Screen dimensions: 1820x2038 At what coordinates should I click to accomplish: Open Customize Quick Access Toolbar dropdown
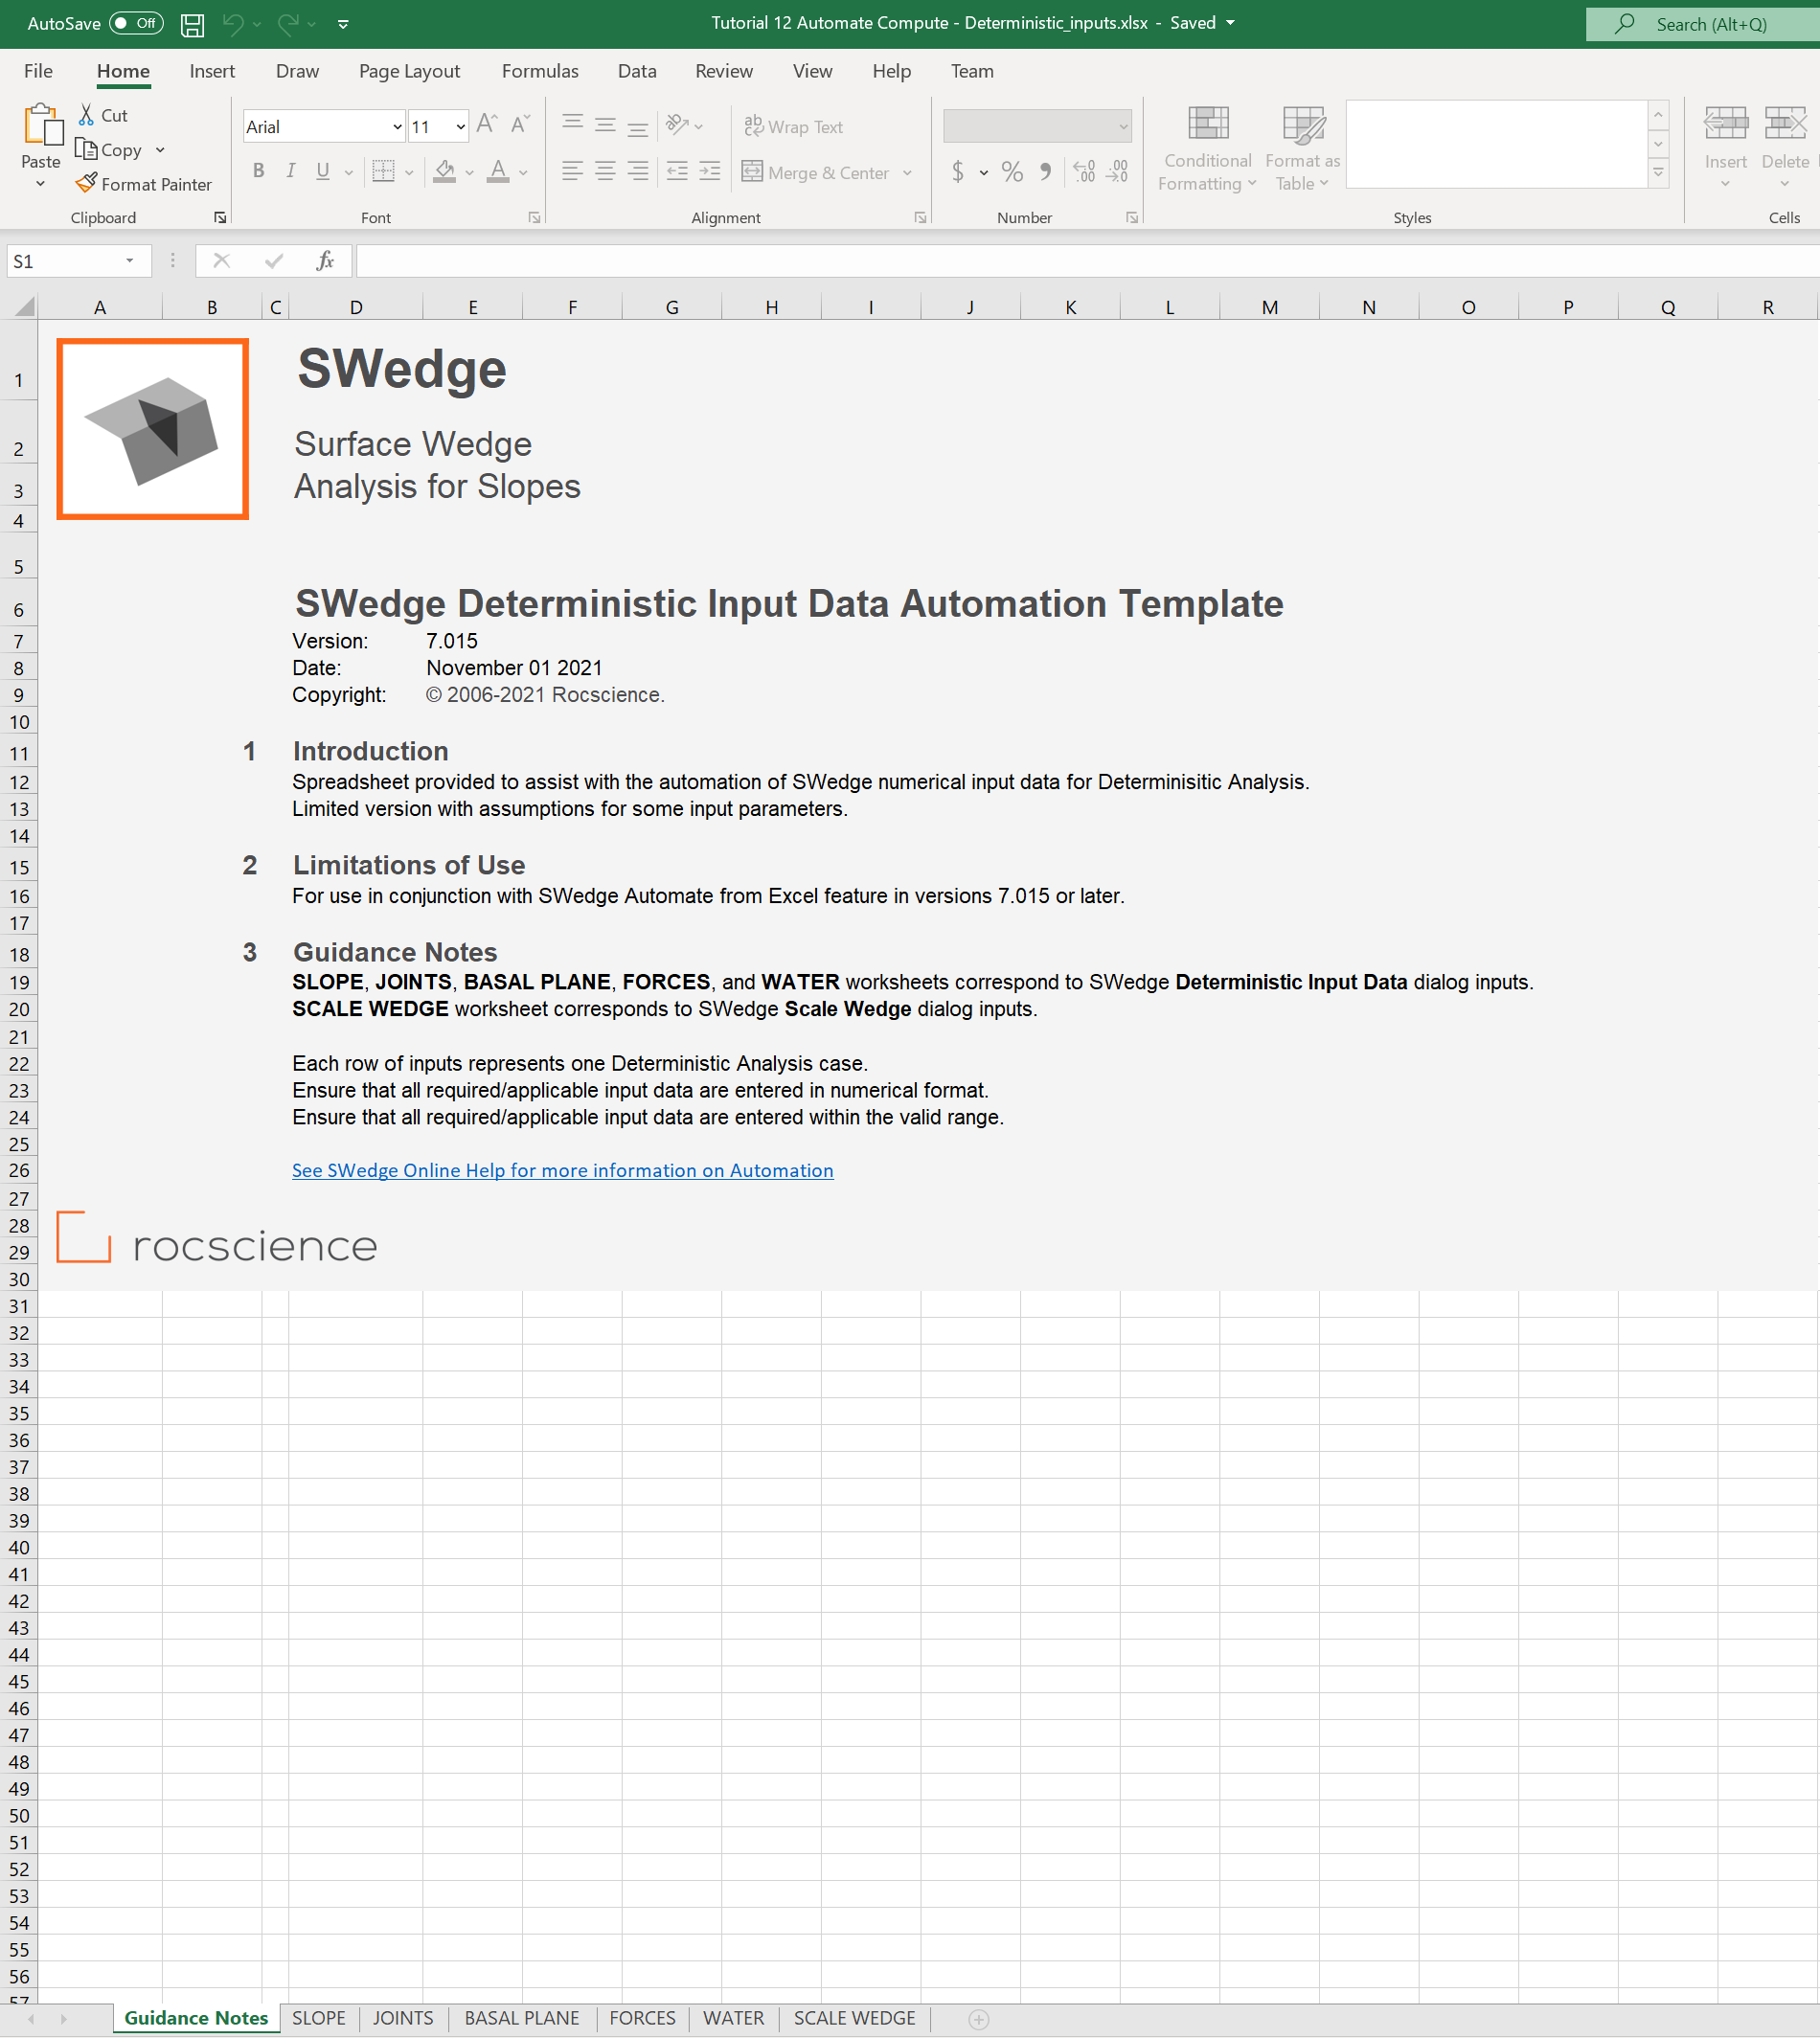343,24
